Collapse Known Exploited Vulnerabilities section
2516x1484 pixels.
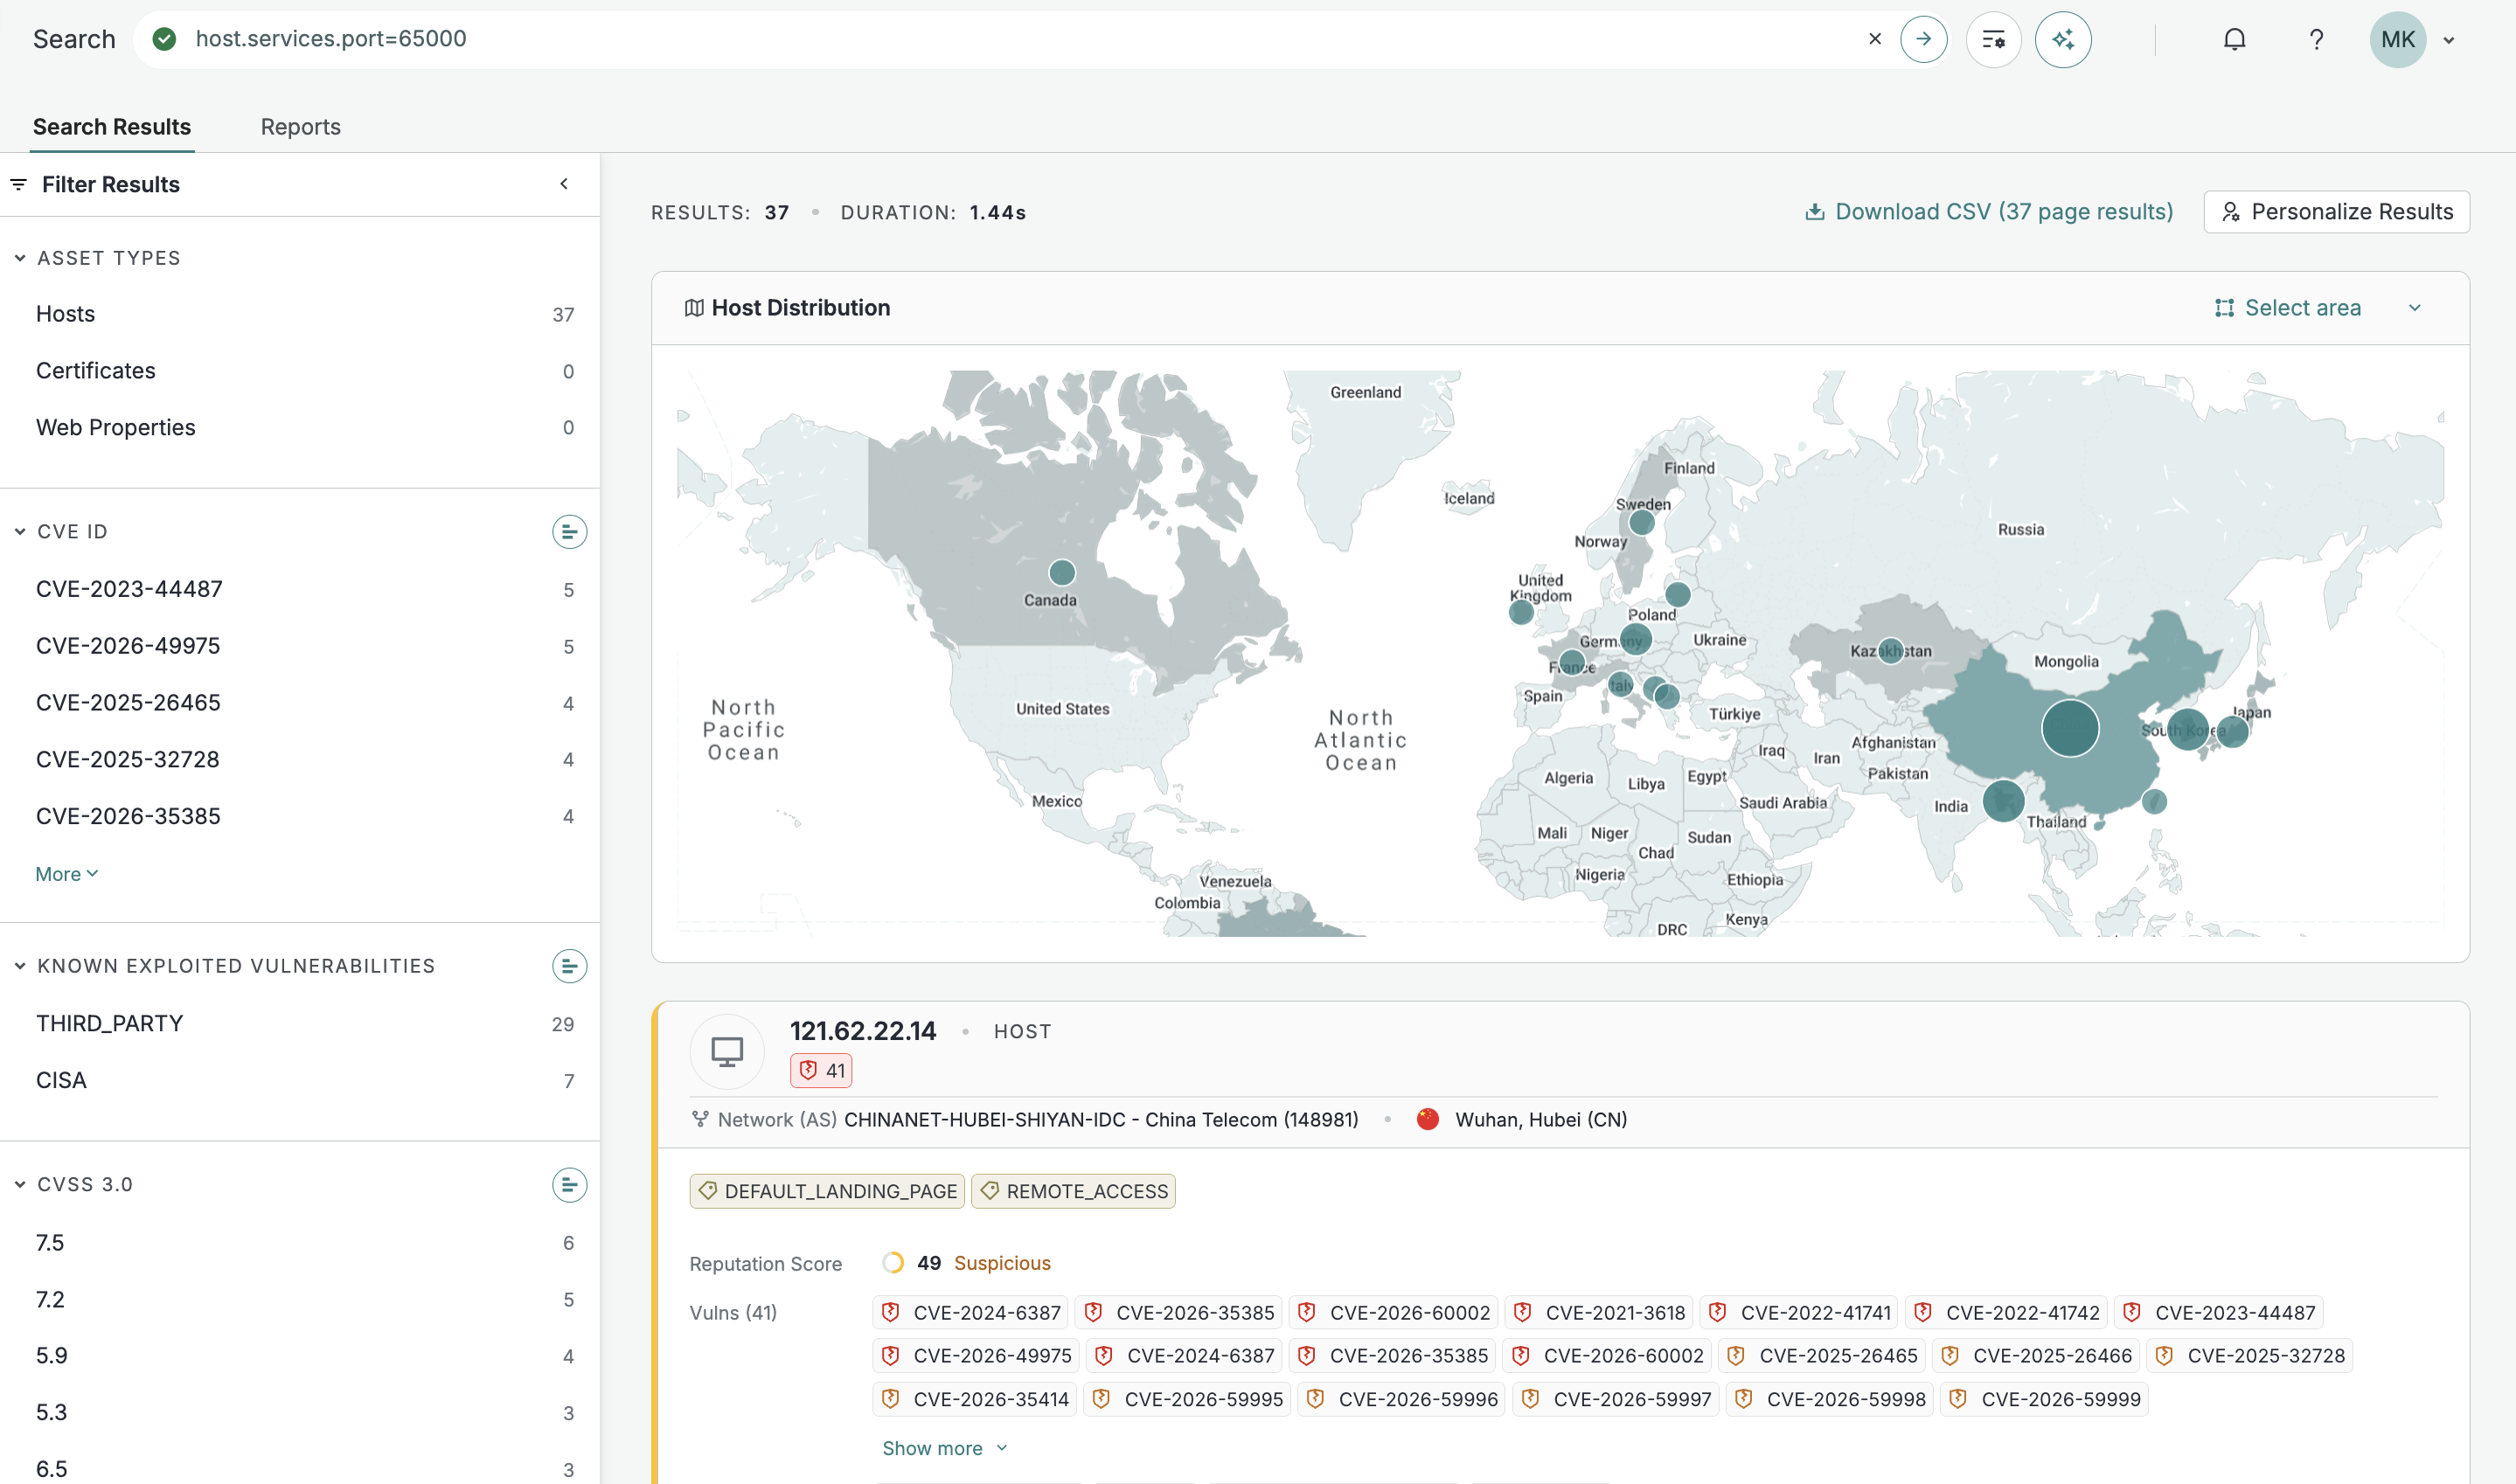pyautogui.click(x=20, y=966)
